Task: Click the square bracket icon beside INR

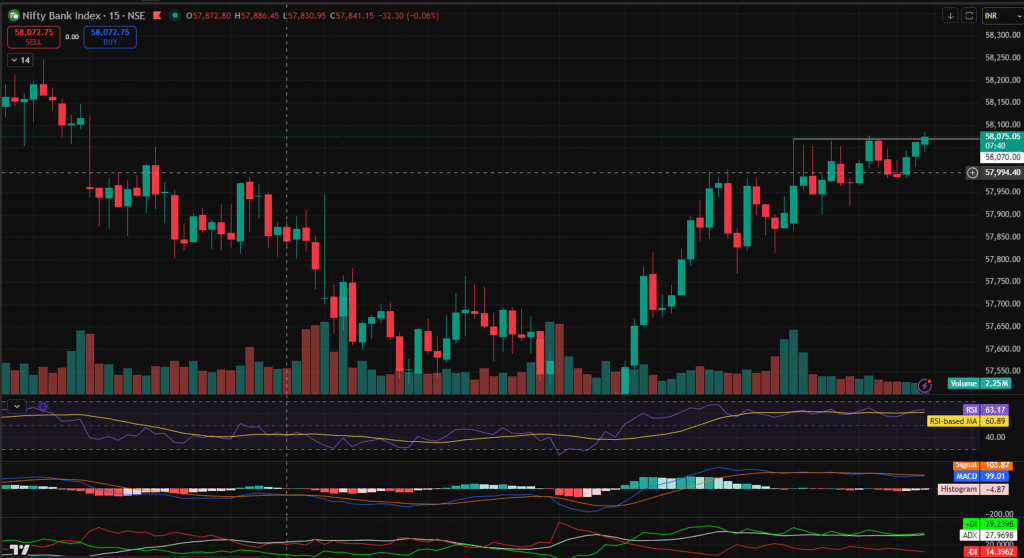Action: click(x=969, y=15)
